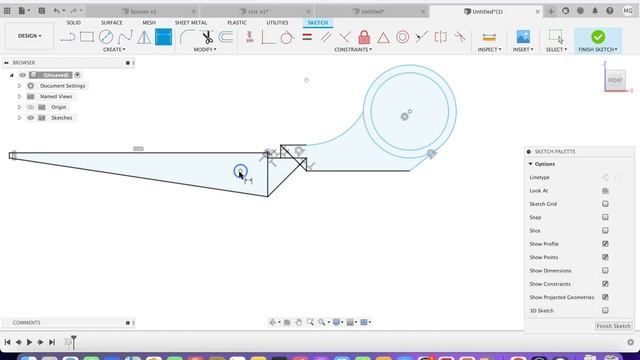Select the Mirror tool triangle icon

click(144, 37)
